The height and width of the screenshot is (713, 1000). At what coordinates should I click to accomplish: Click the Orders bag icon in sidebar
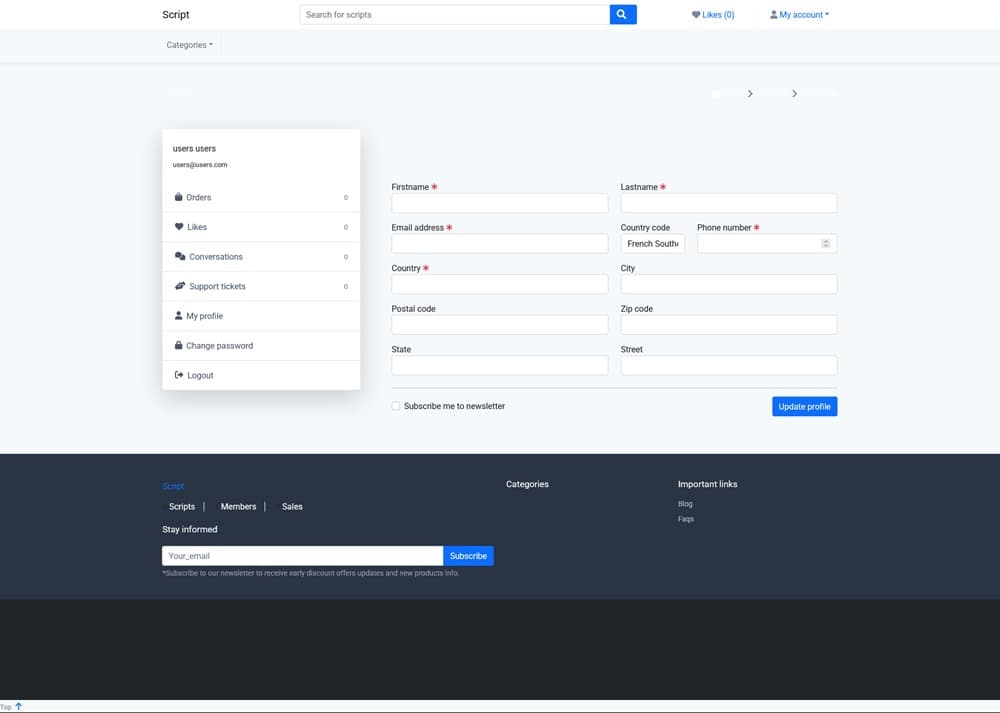179,197
